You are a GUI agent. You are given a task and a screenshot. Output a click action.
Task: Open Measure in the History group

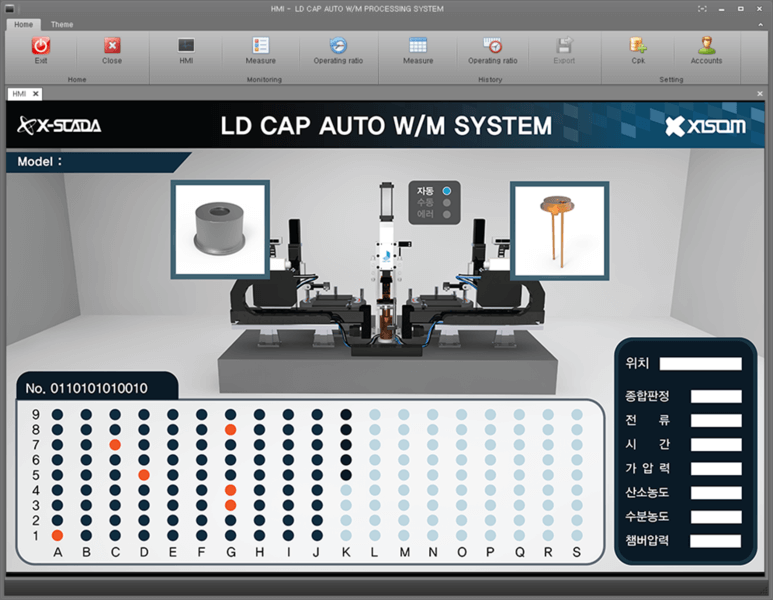coord(418,46)
